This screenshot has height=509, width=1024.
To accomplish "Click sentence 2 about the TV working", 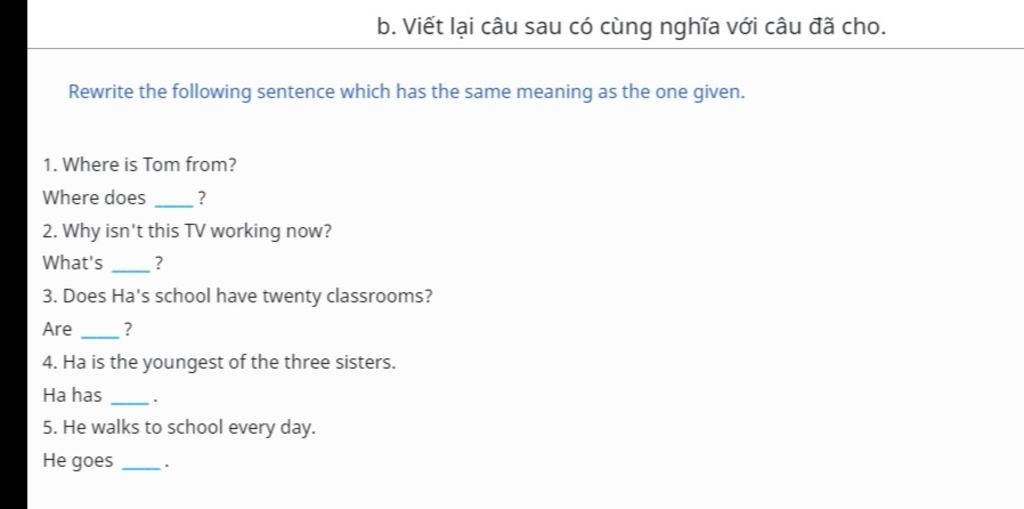I will tap(187, 231).
